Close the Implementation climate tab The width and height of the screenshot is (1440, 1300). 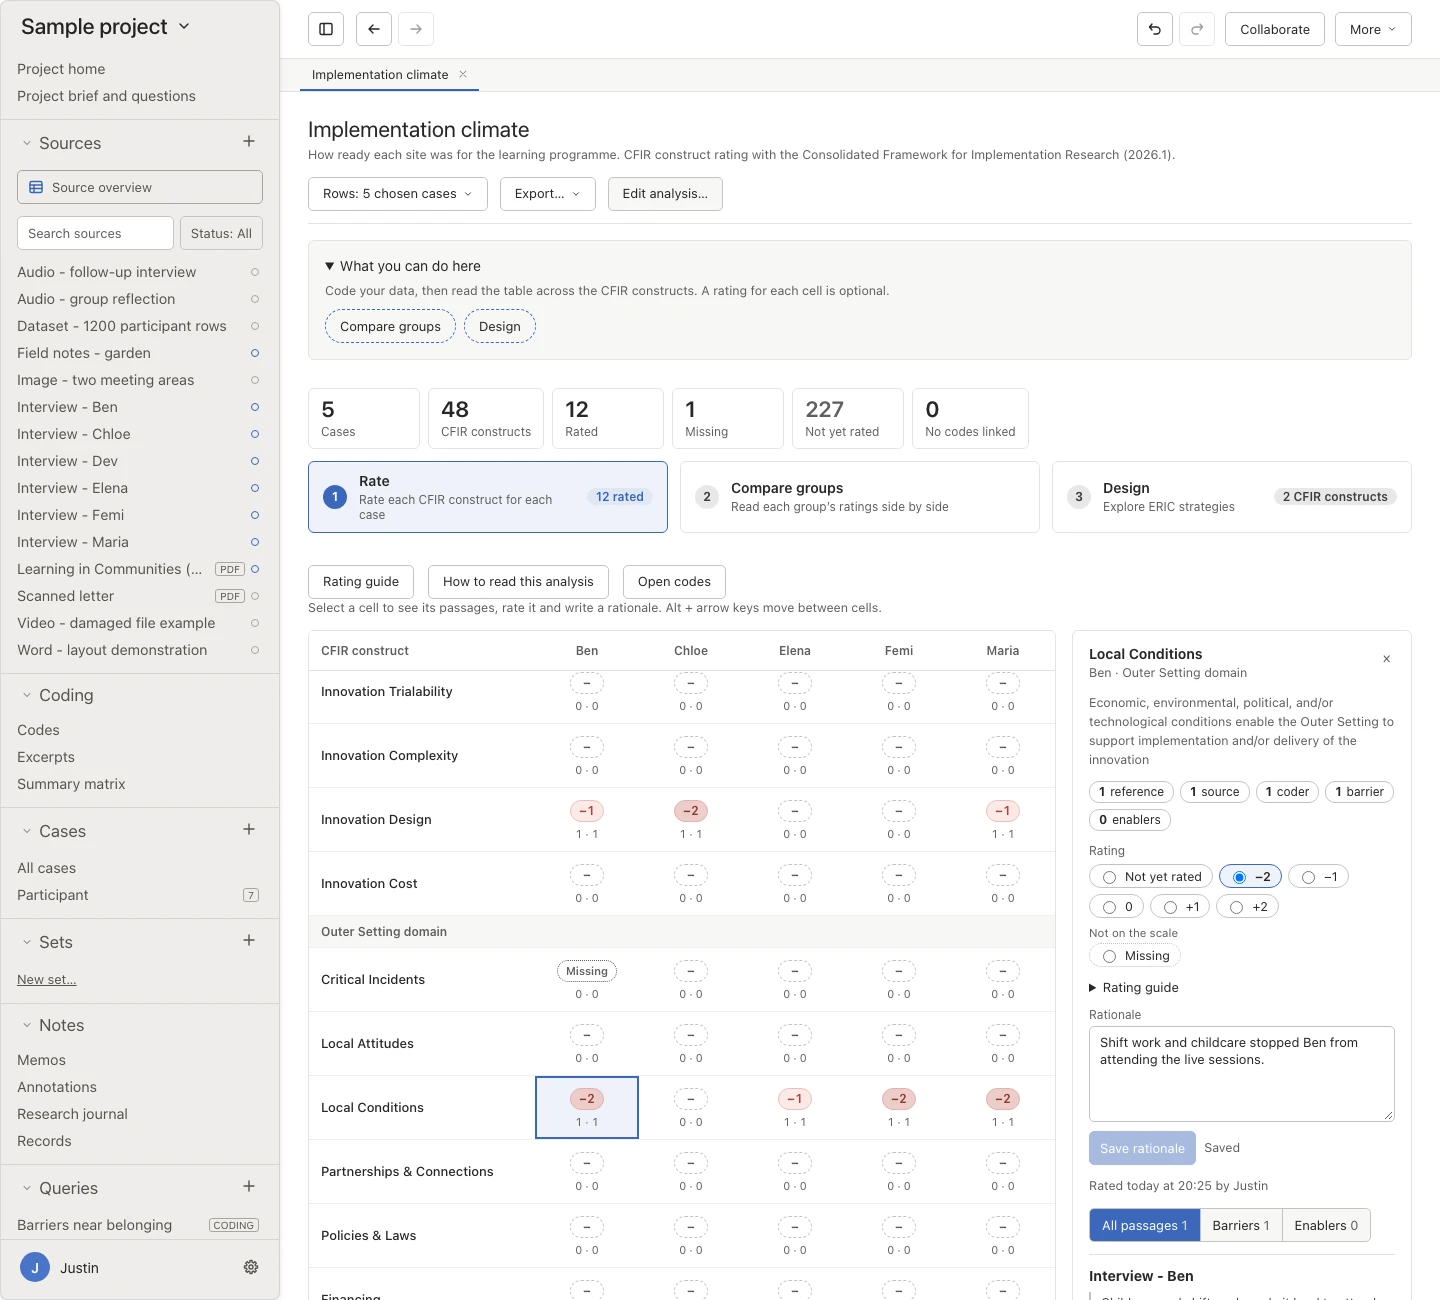tap(463, 74)
